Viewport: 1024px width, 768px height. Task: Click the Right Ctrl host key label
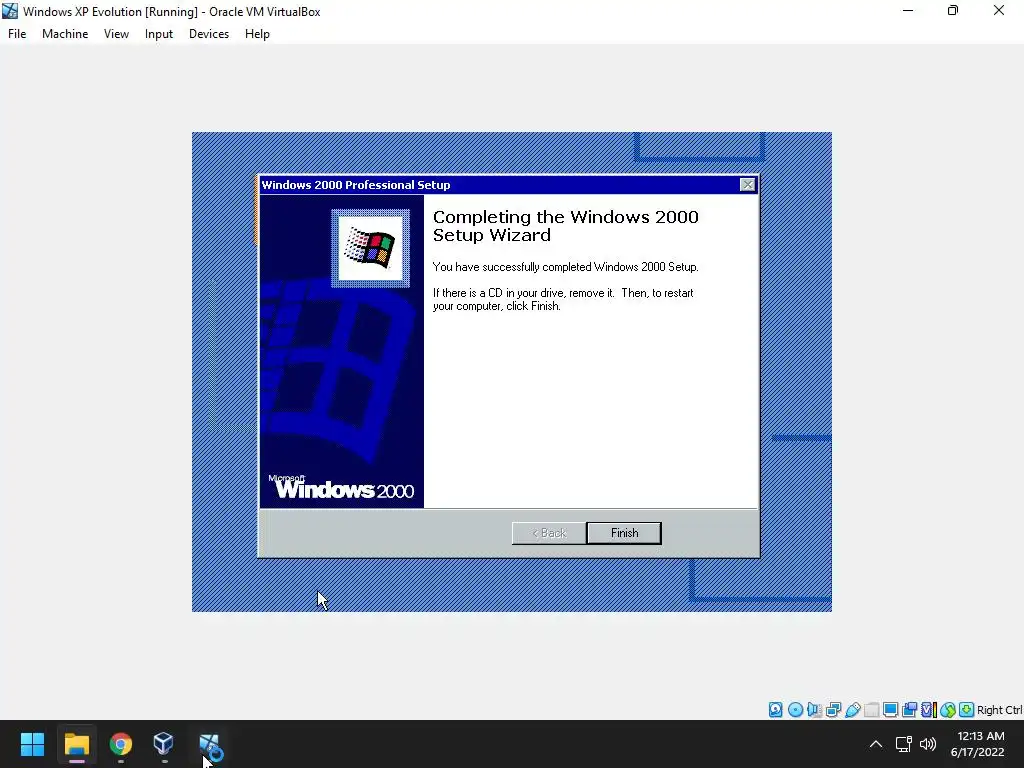[1000, 710]
